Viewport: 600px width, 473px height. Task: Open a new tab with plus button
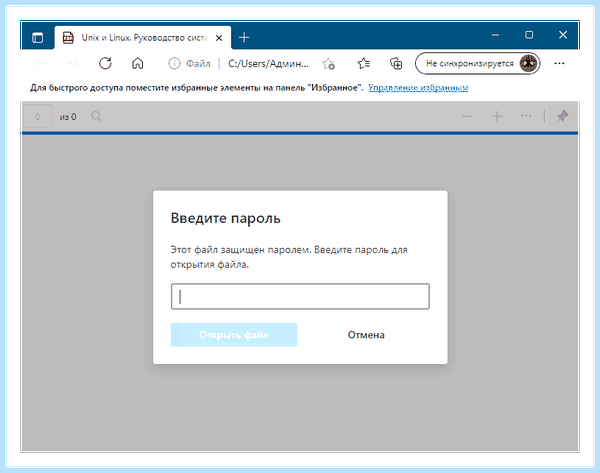coord(244,38)
